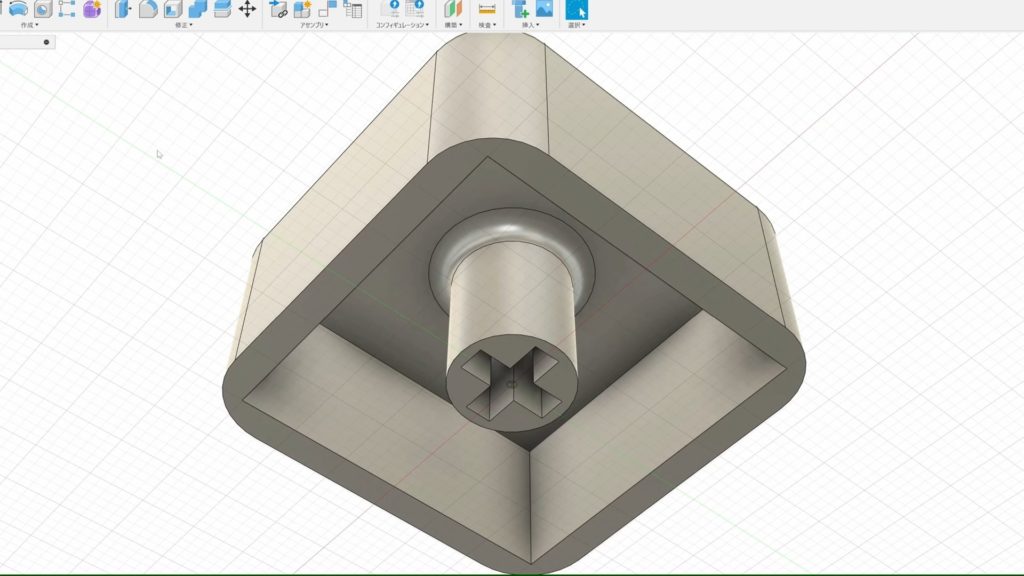Select the Move/Copy arrows tool

[x=246, y=10]
